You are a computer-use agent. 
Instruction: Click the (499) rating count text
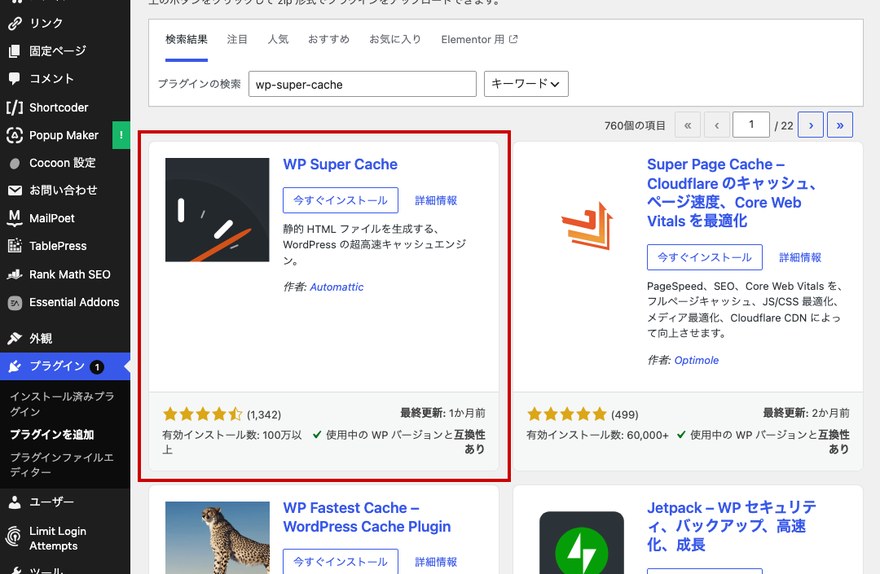[625, 415]
